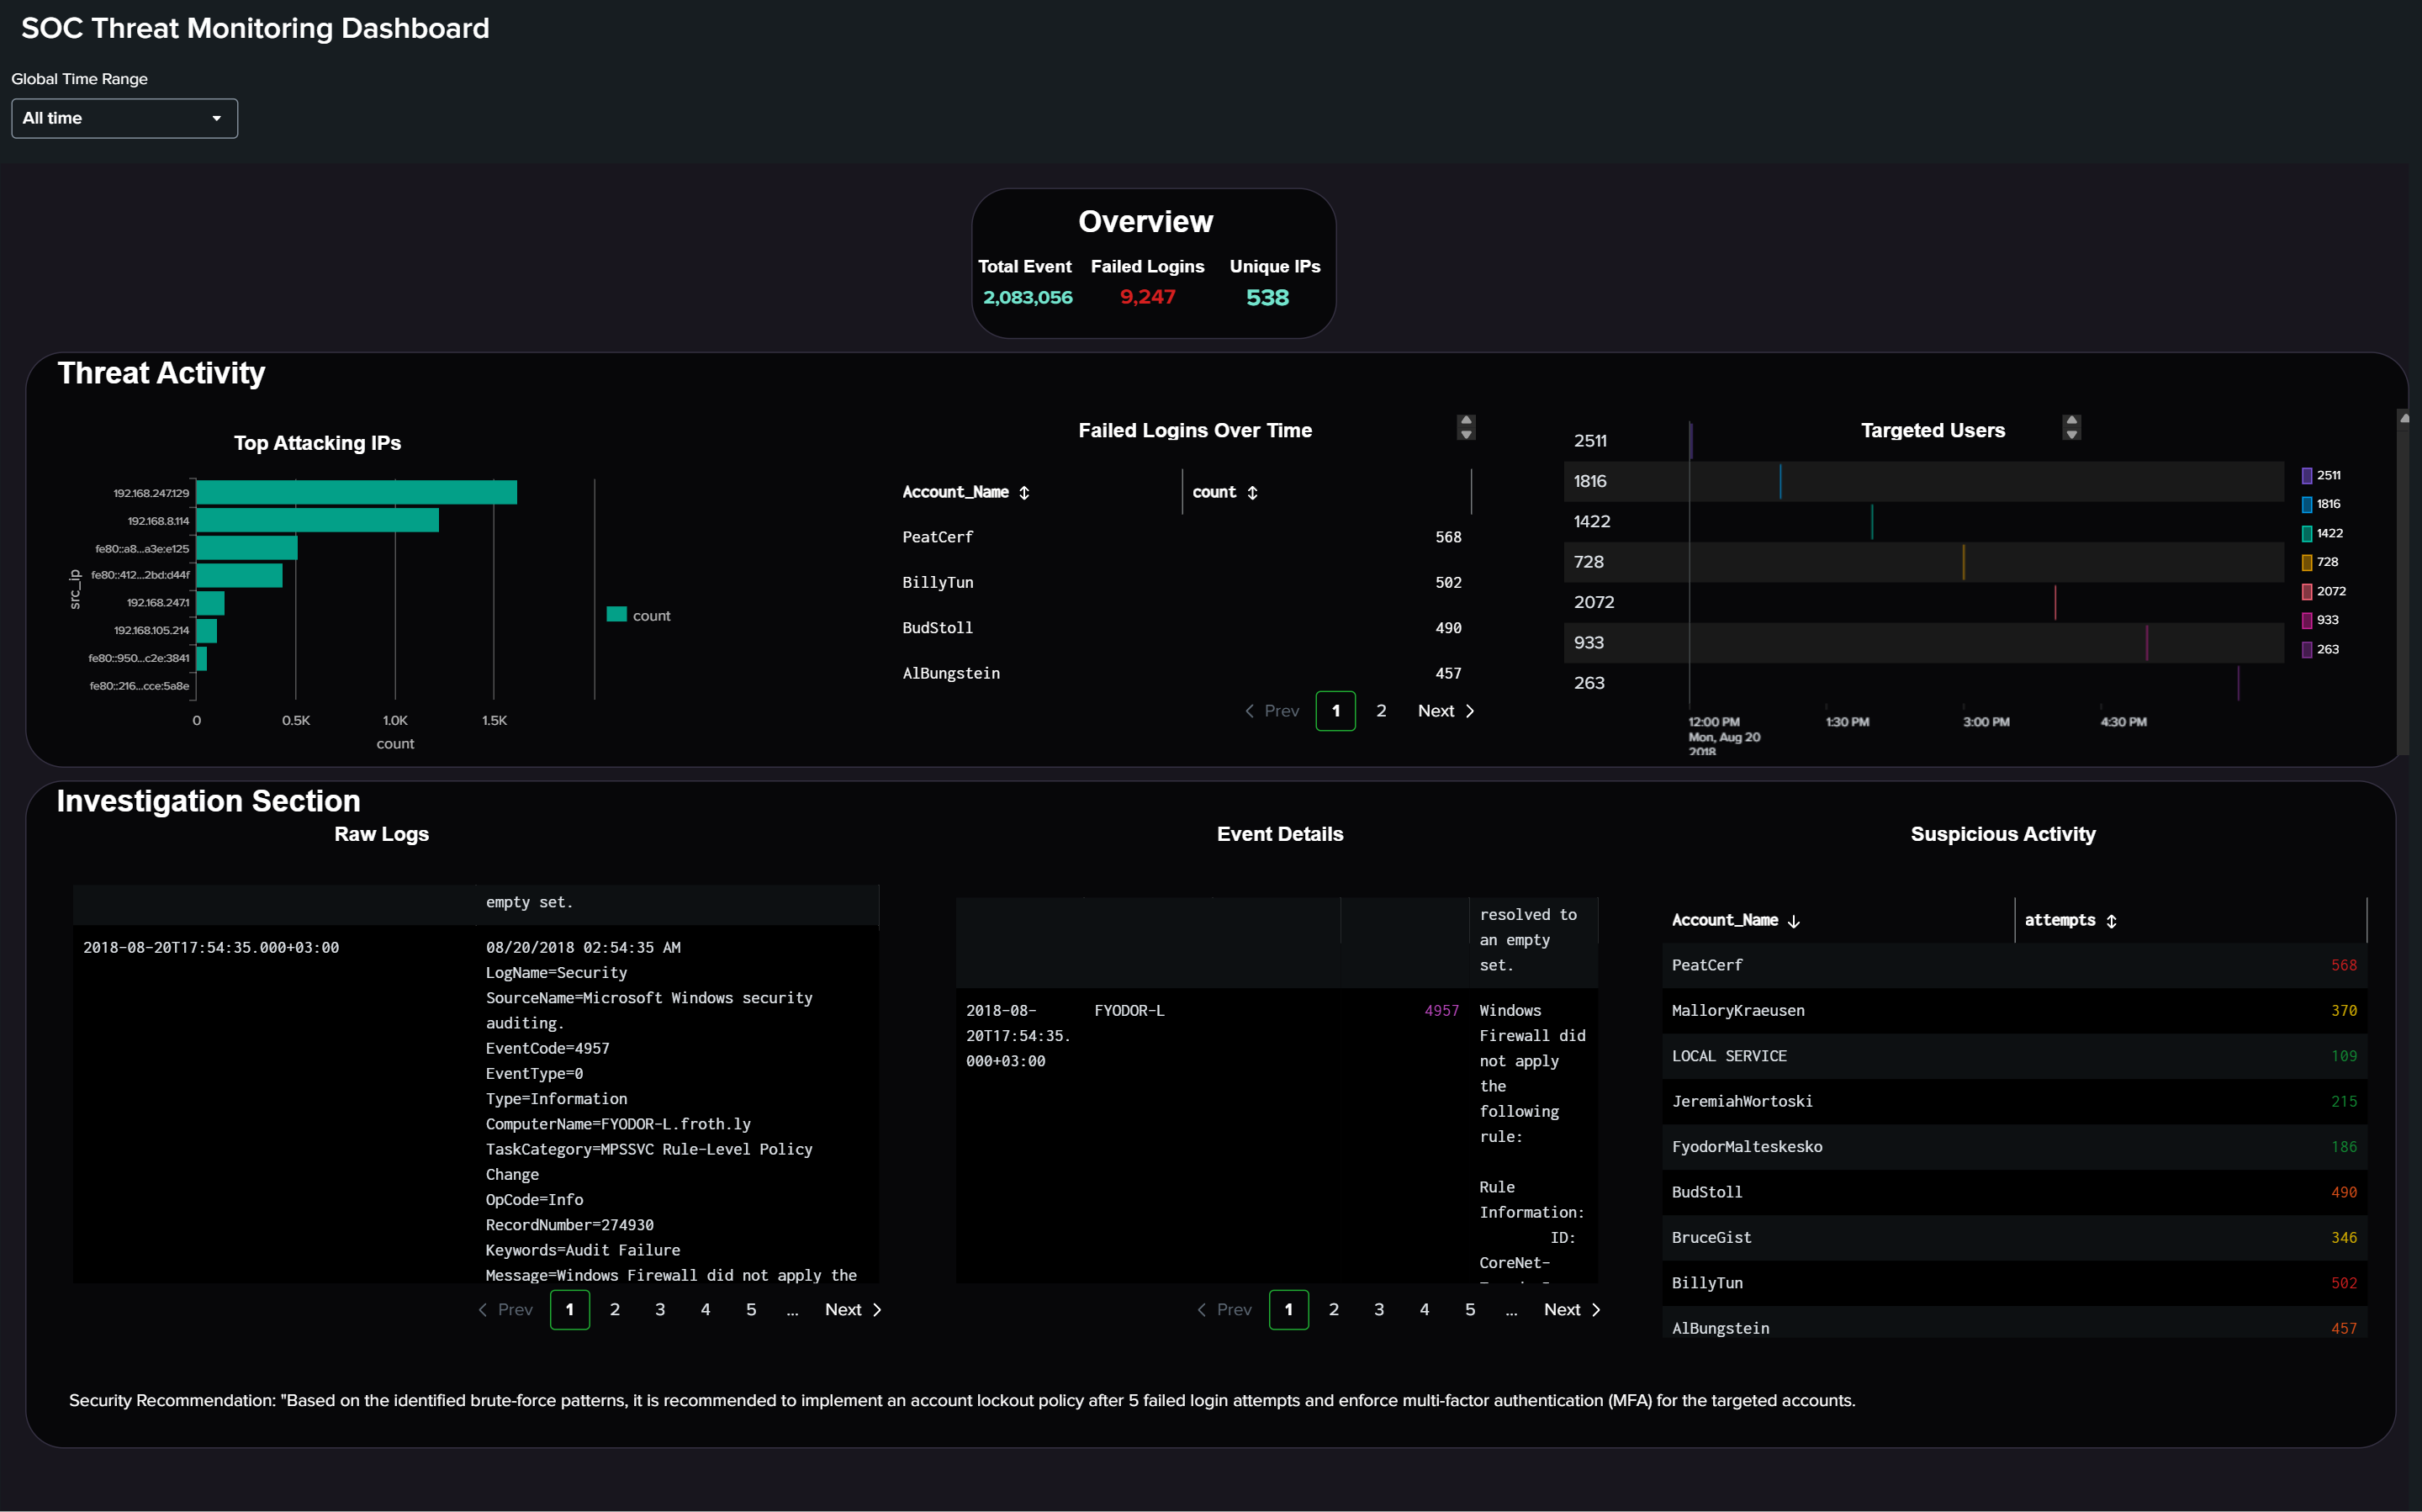Click Prev in Failed Logins pagination
This screenshot has width=2422, height=1512.
pyautogui.click(x=1272, y=711)
